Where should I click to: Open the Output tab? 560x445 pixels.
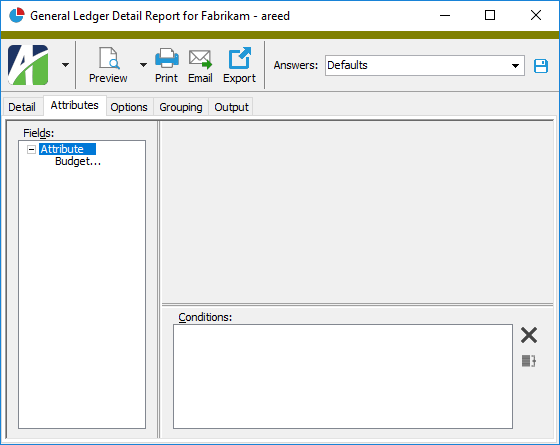click(x=231, y=107)
